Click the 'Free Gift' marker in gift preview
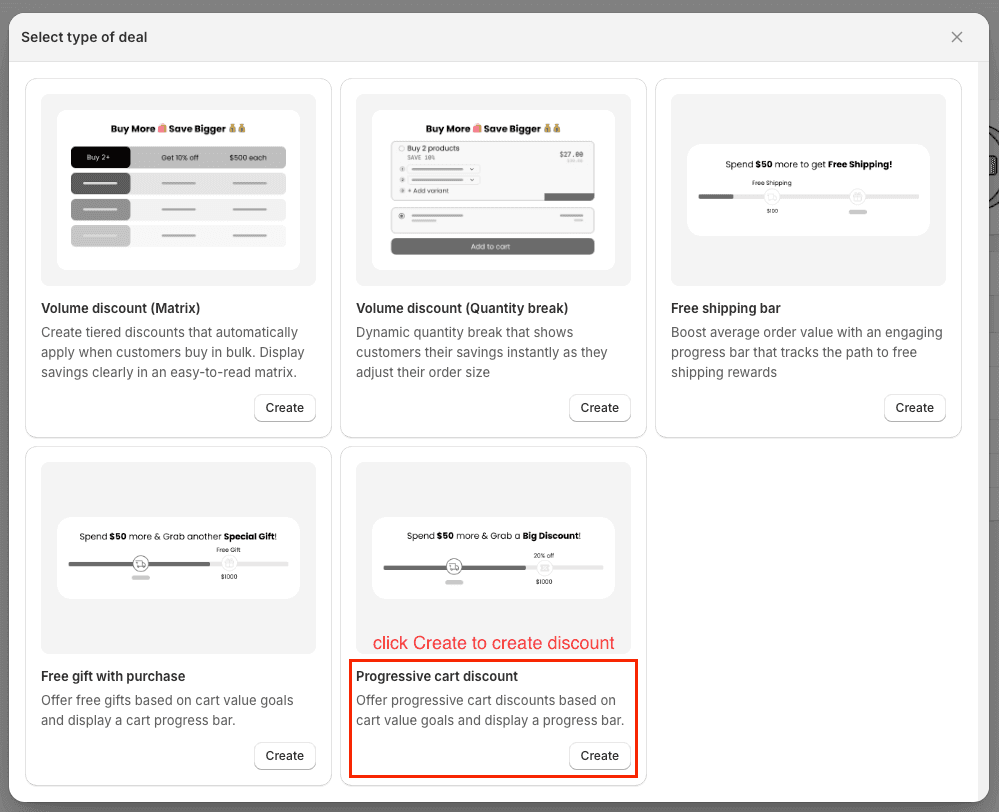The image size is (999, 812). click(x=228, y=550)
